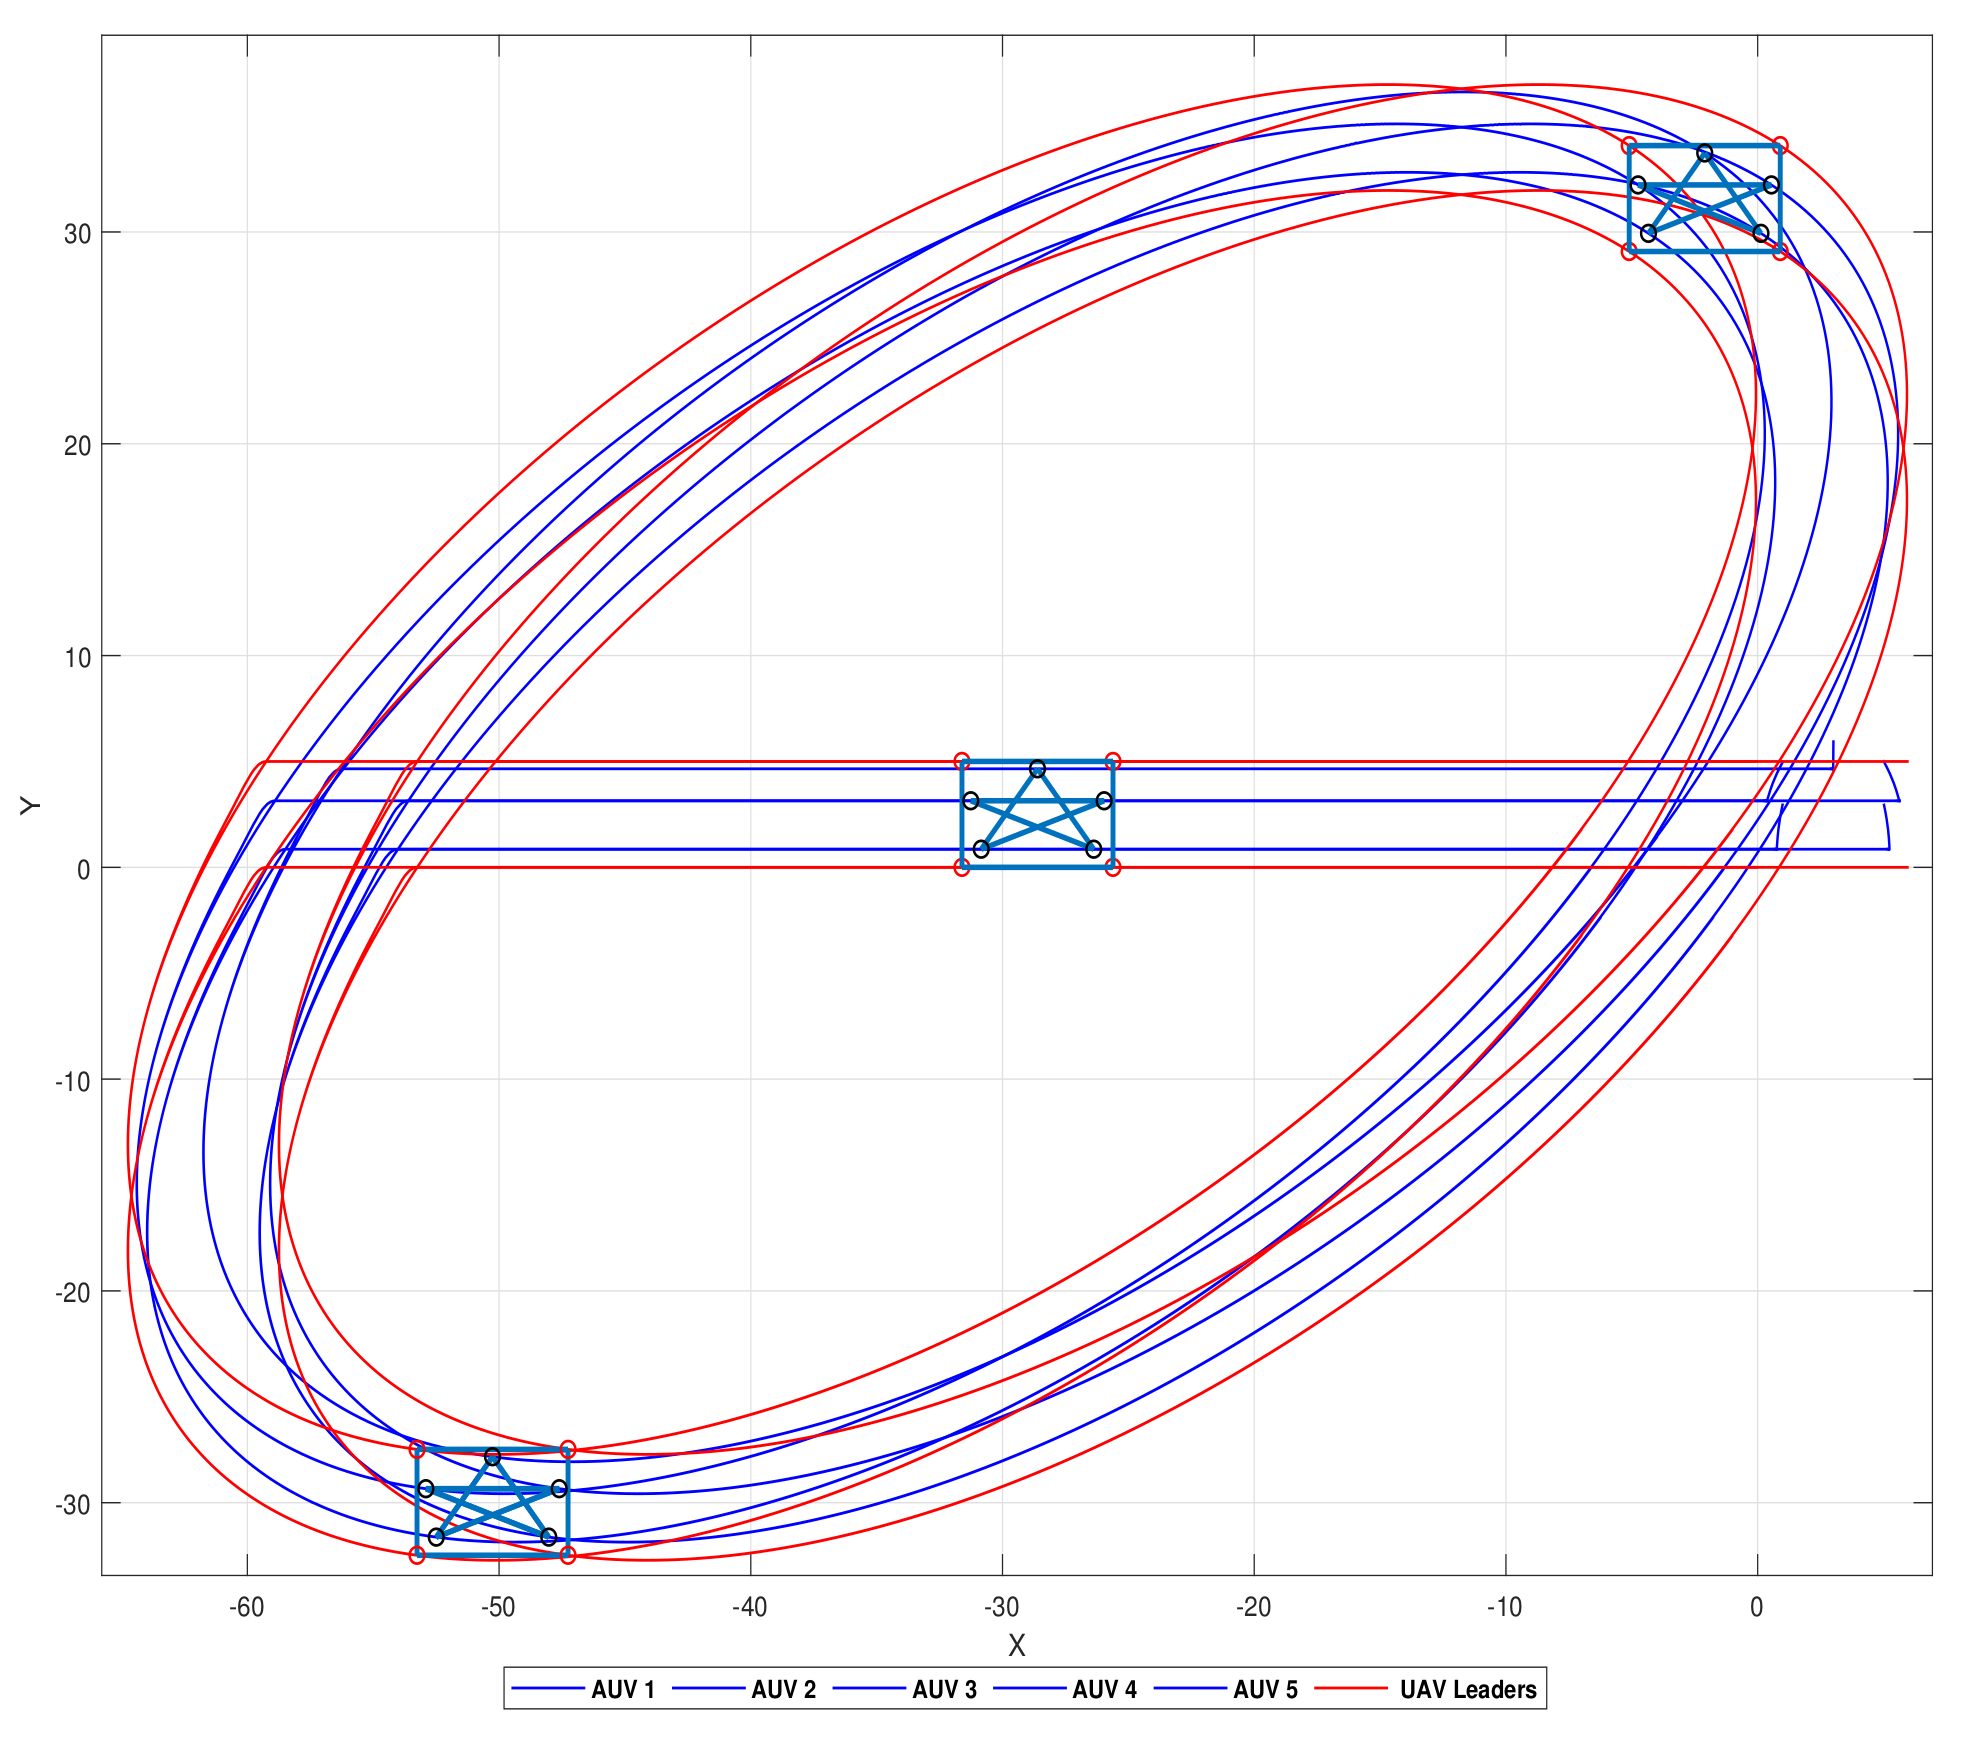Viewport: 1971px width, 1743px height.
Task: Click the AUV 3 legend entry
Action: click(944, 1689)
